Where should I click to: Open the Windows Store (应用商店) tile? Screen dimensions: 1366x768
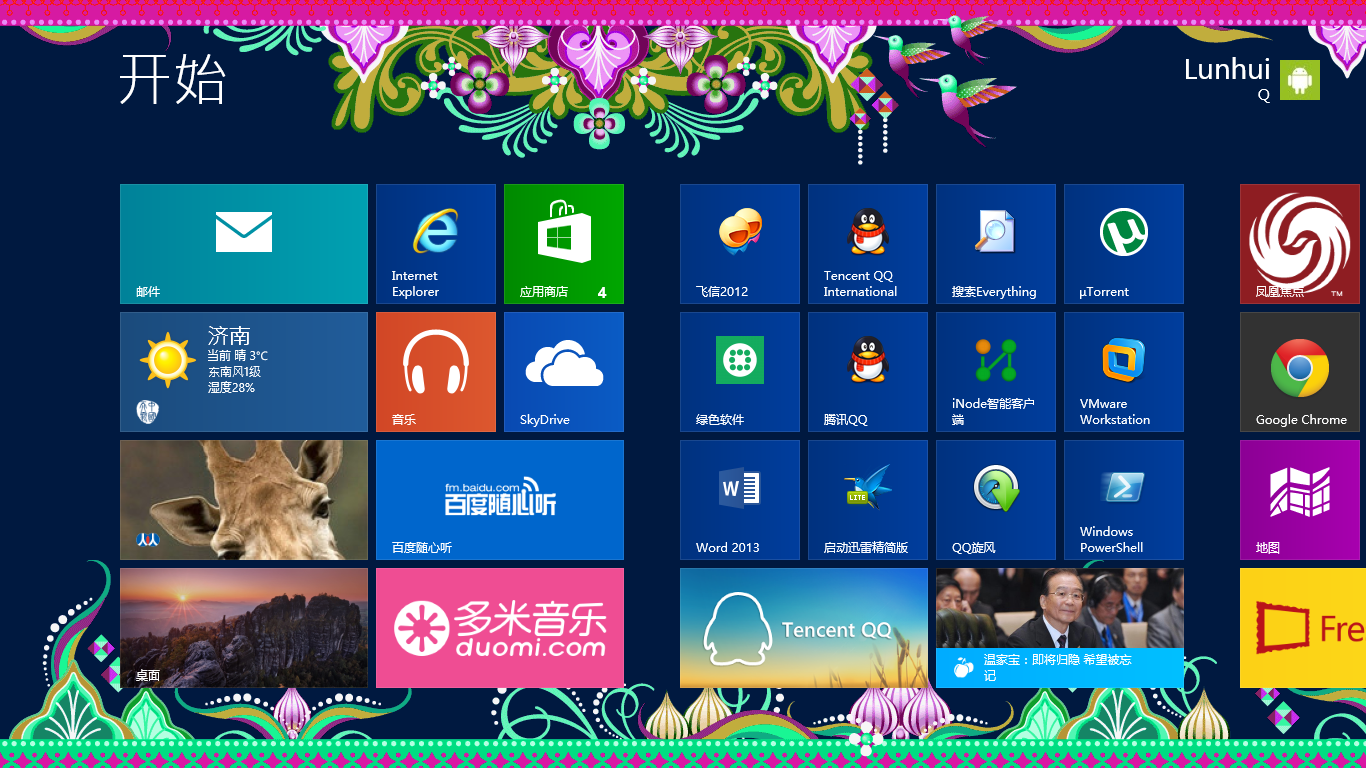pos(563,243)
